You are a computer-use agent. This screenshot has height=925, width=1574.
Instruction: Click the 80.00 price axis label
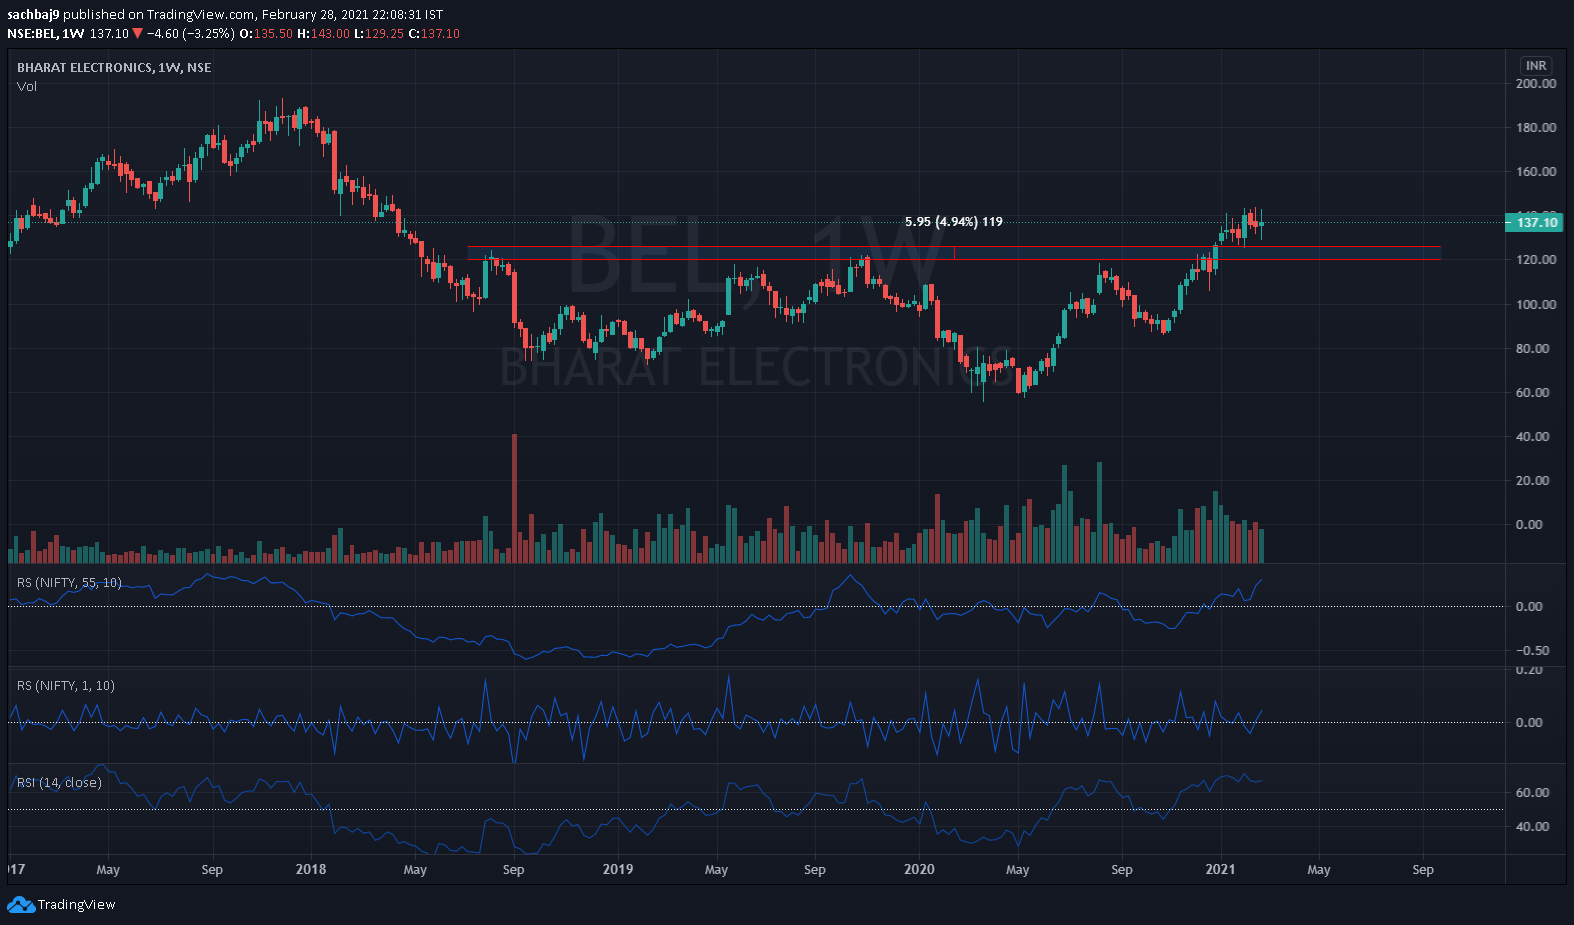coord(1532,348)
